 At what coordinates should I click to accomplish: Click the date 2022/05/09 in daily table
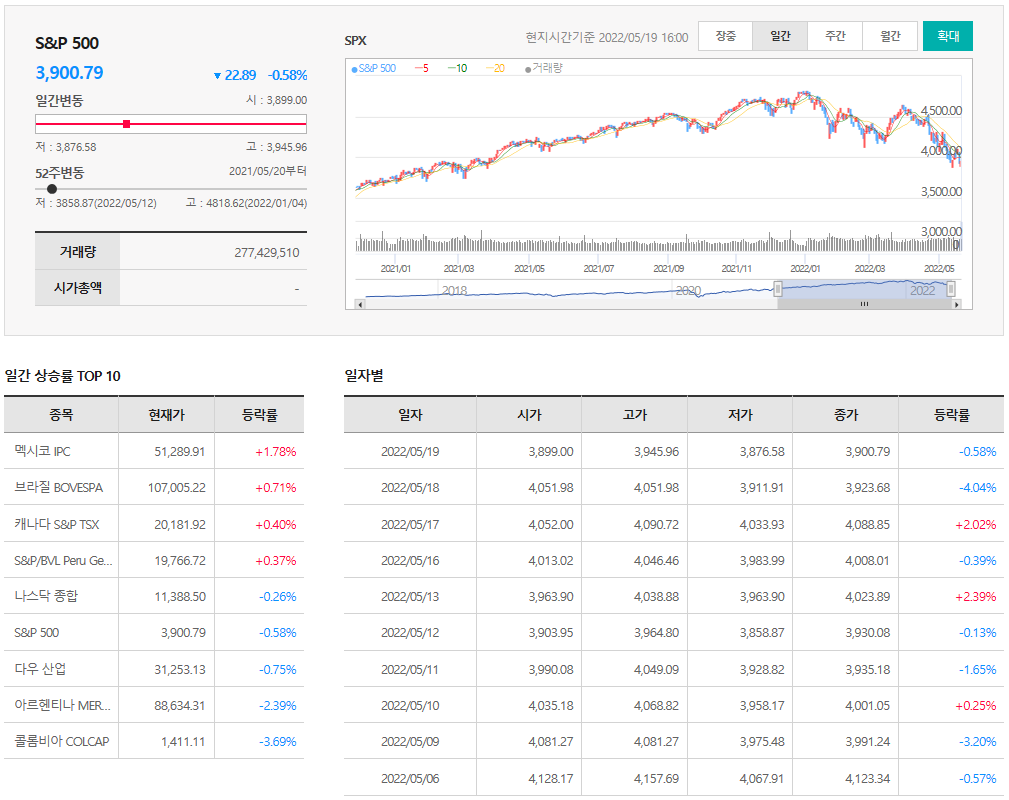(x=410, y=741)
